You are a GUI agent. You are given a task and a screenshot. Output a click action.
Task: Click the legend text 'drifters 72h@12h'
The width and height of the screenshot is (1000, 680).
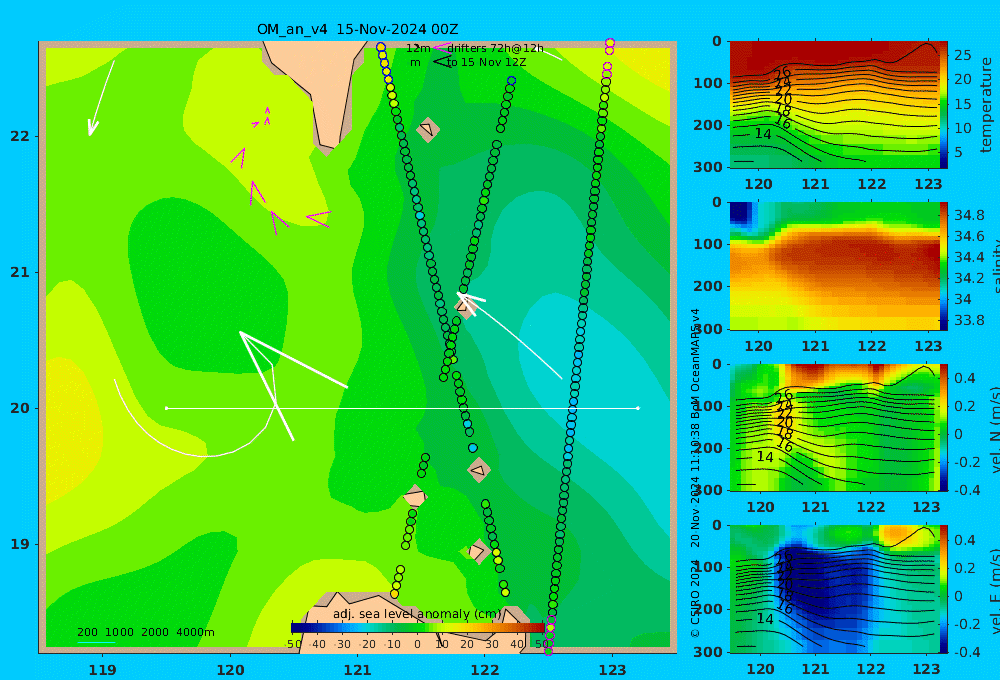(x=496, y=48)
